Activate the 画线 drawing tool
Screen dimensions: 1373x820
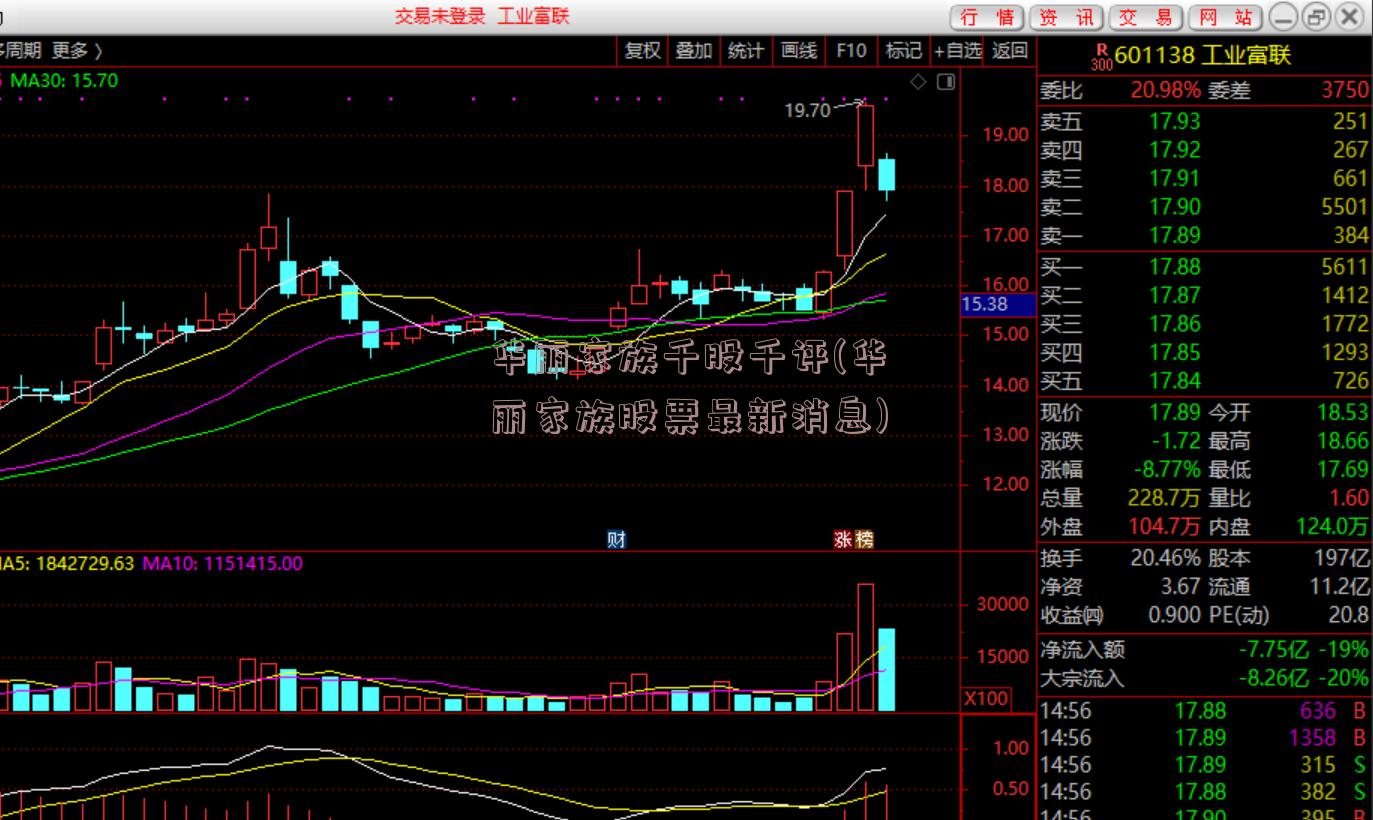[x=798, y=50]
